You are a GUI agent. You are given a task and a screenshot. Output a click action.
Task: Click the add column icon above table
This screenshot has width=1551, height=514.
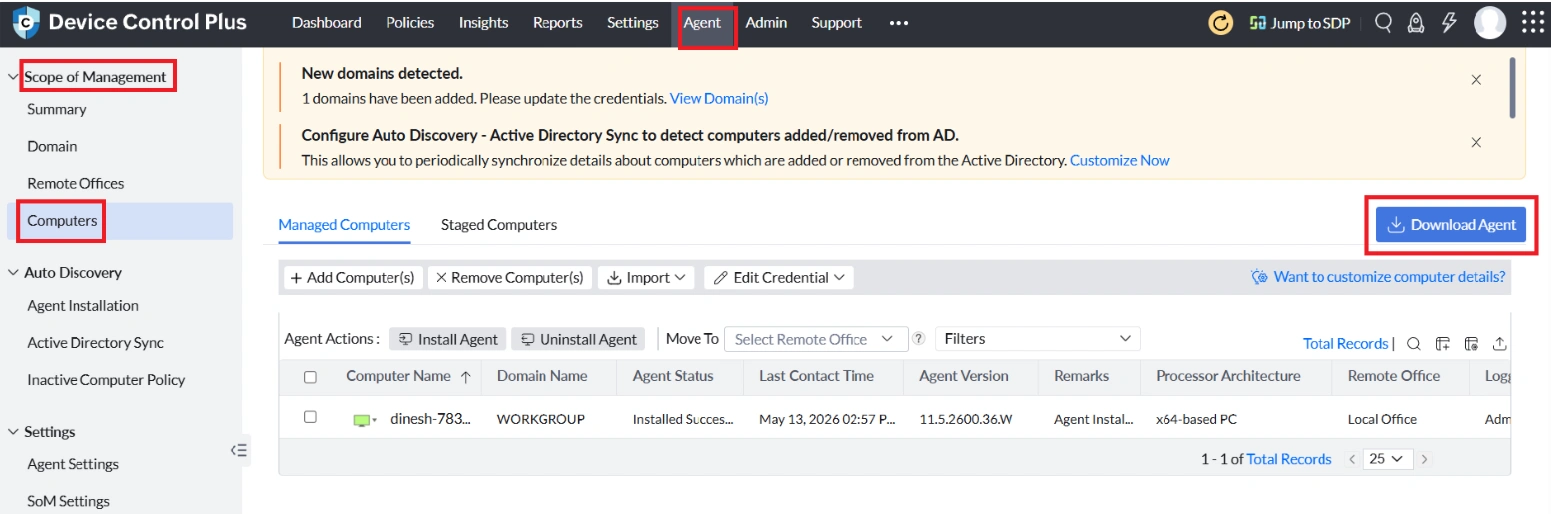(1442, 344)
